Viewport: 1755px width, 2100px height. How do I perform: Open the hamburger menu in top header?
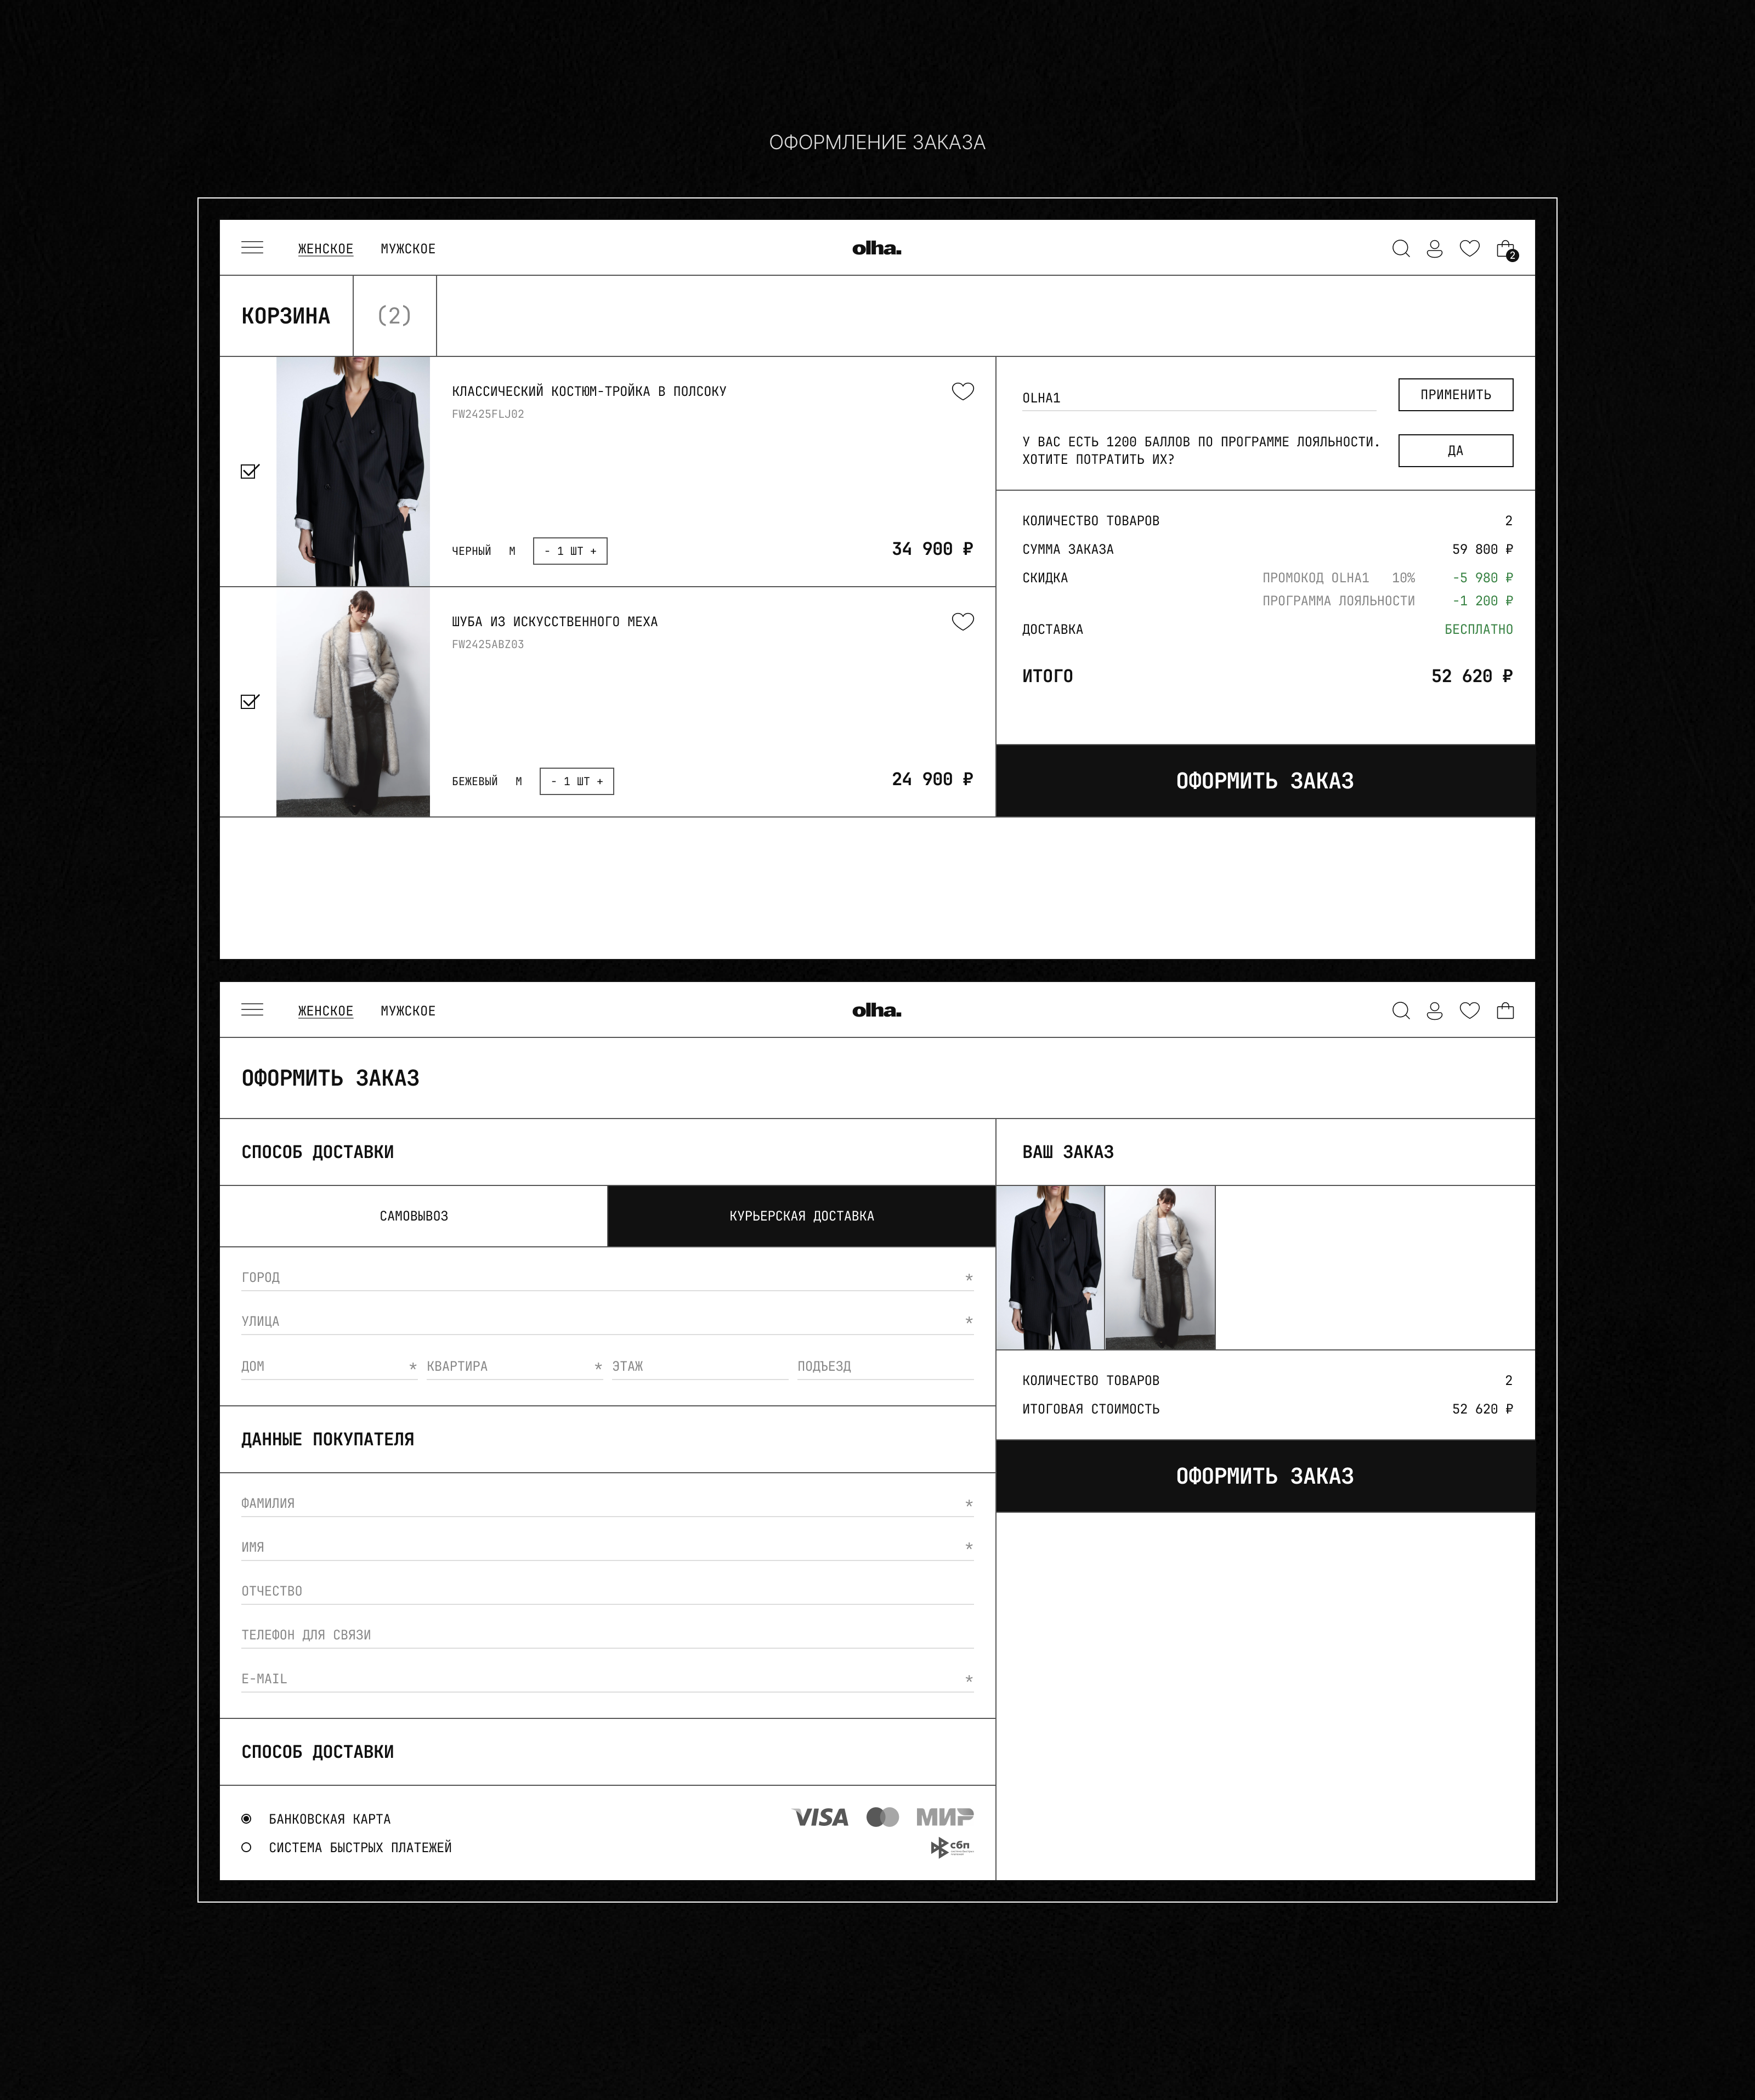point(252,248)
